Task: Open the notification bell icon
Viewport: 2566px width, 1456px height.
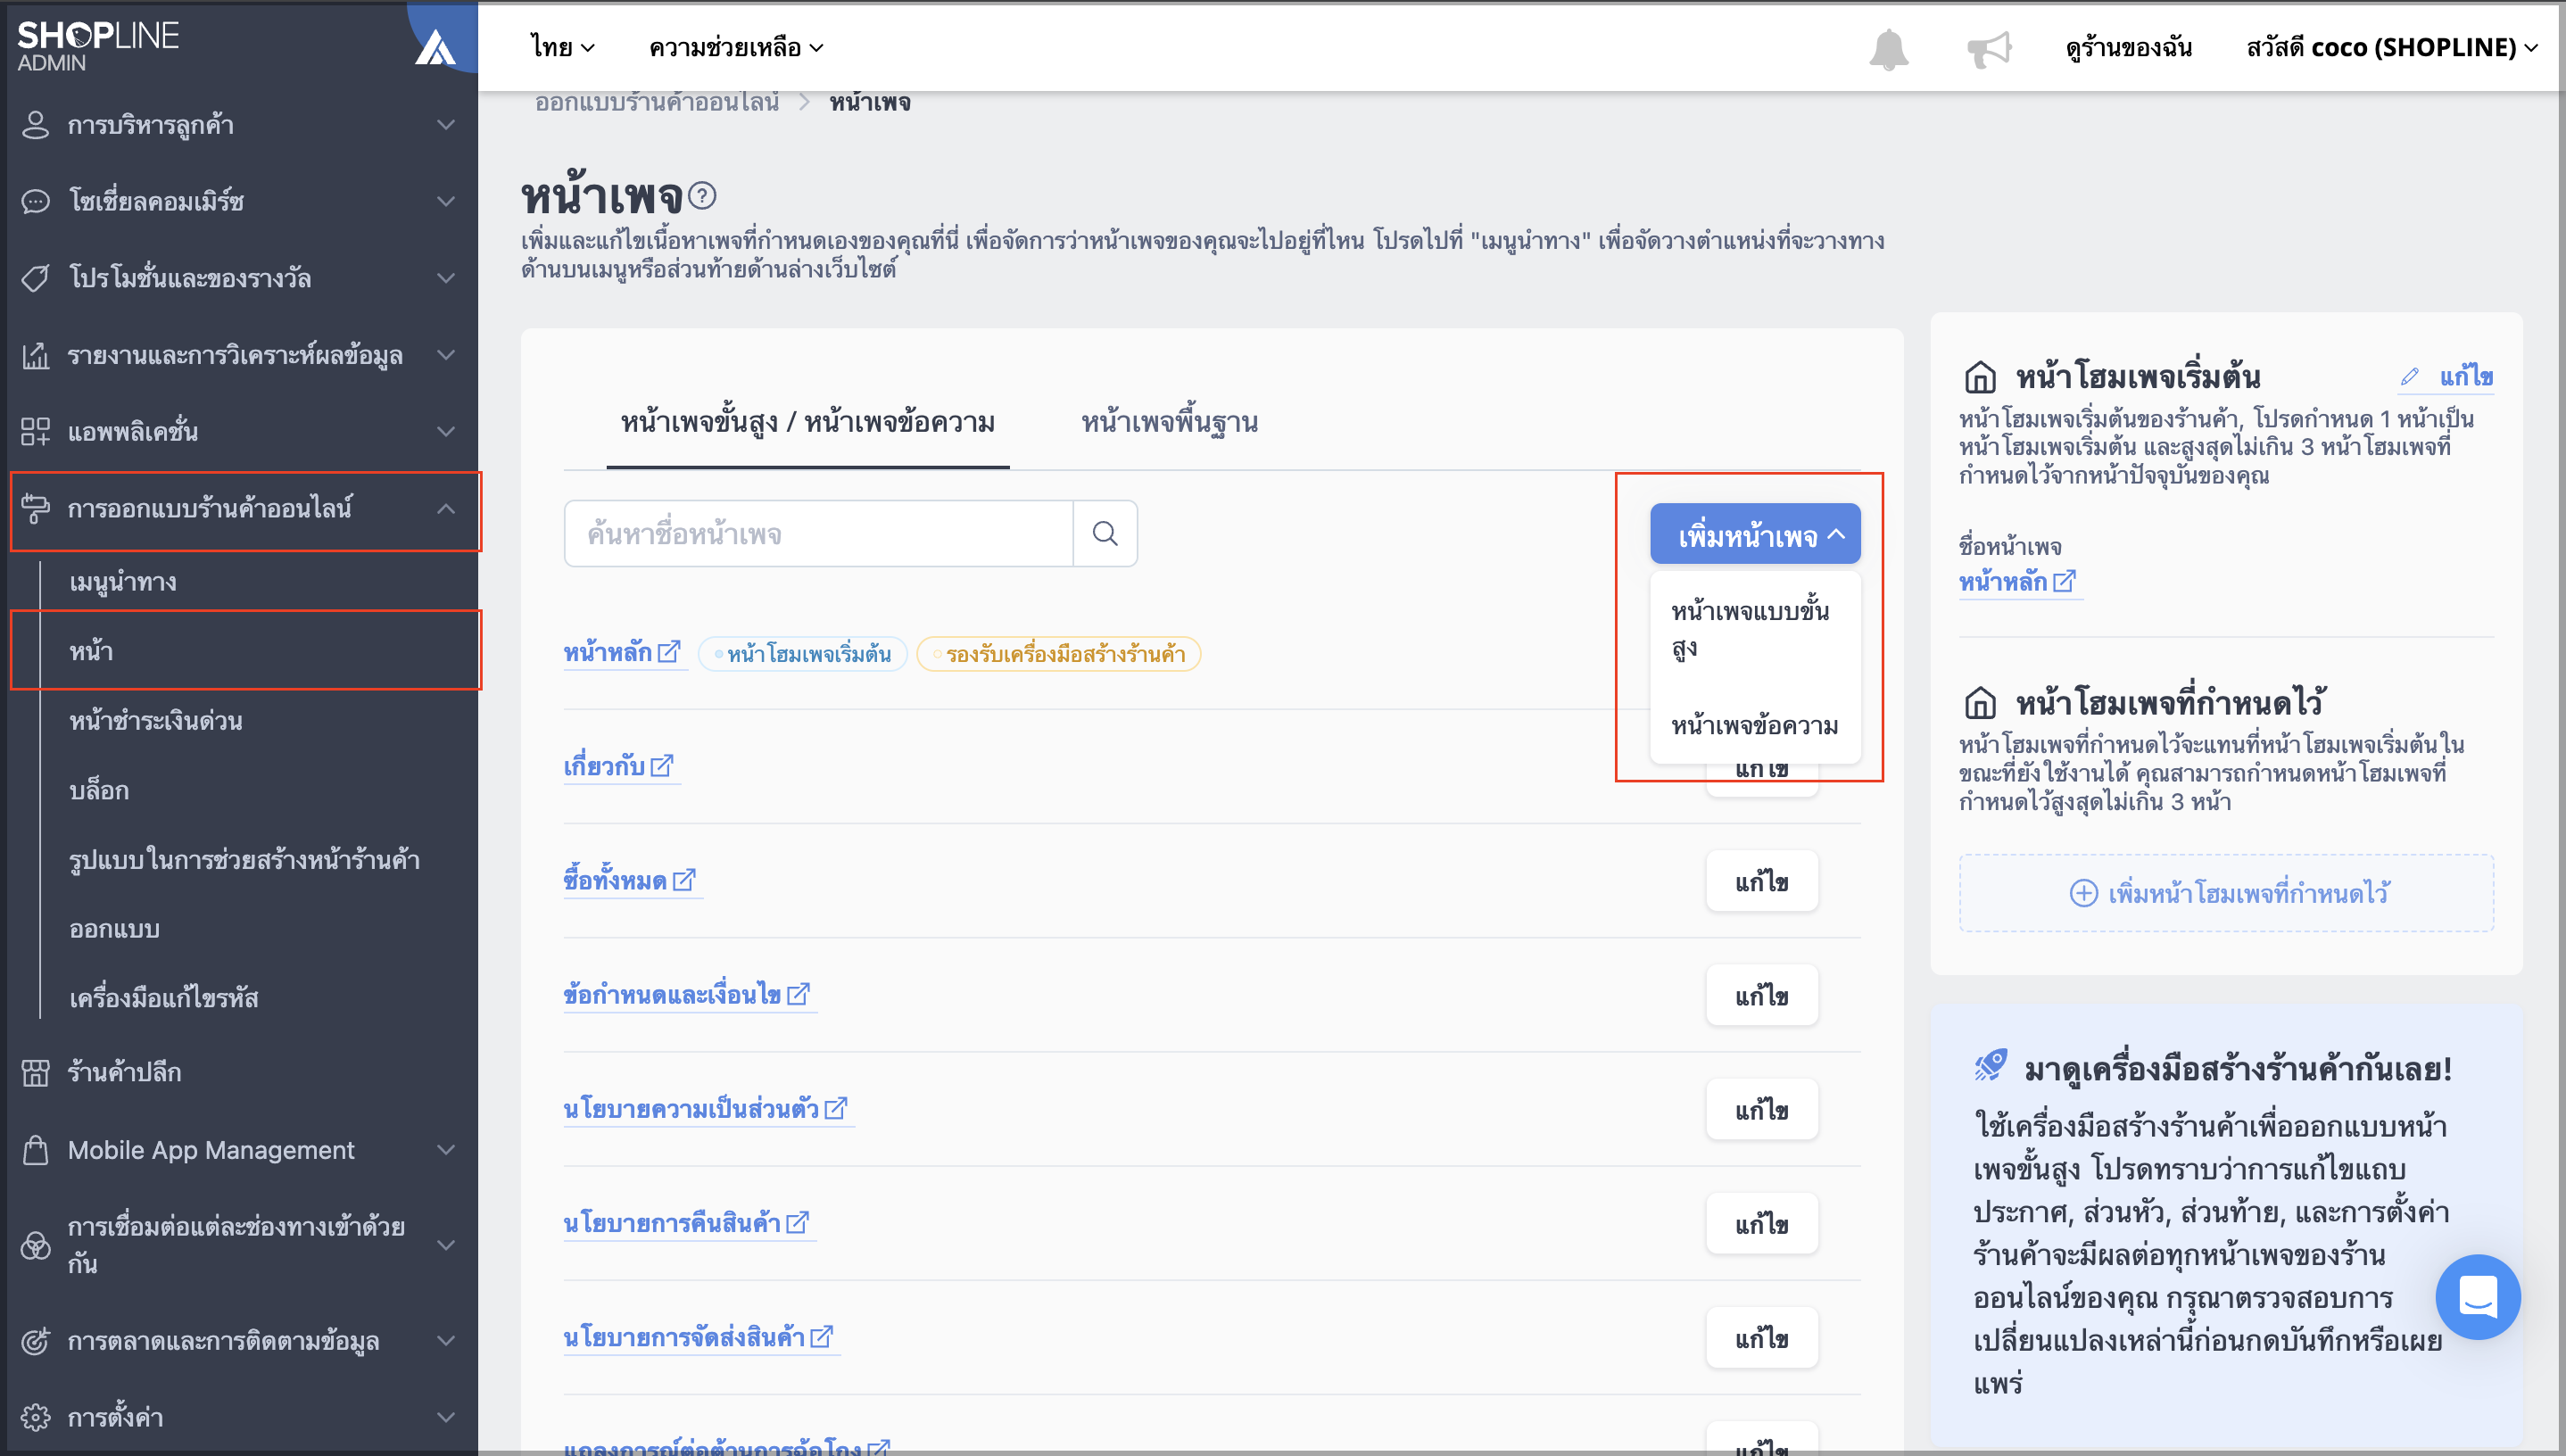Action: 1888,48
